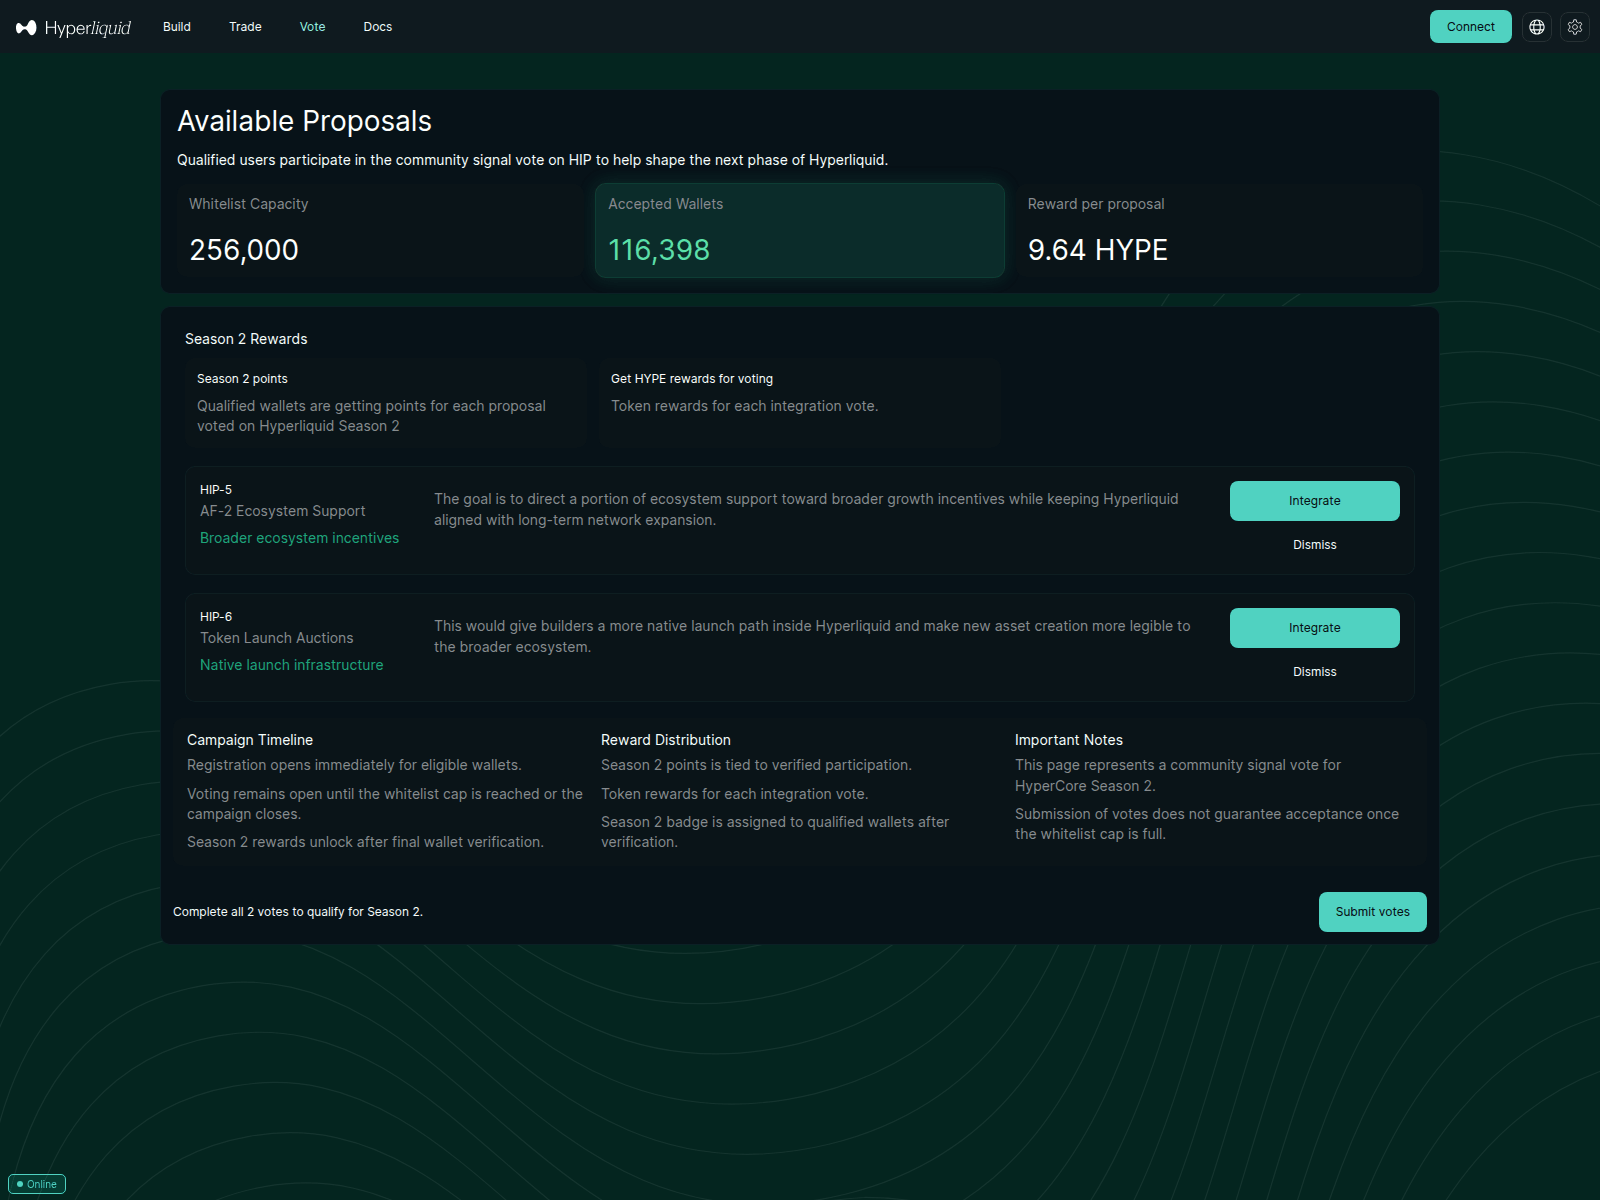
Task: Click the Hyperliquid wordmark text
Action: pyautogui.click(x=88, y=28)
